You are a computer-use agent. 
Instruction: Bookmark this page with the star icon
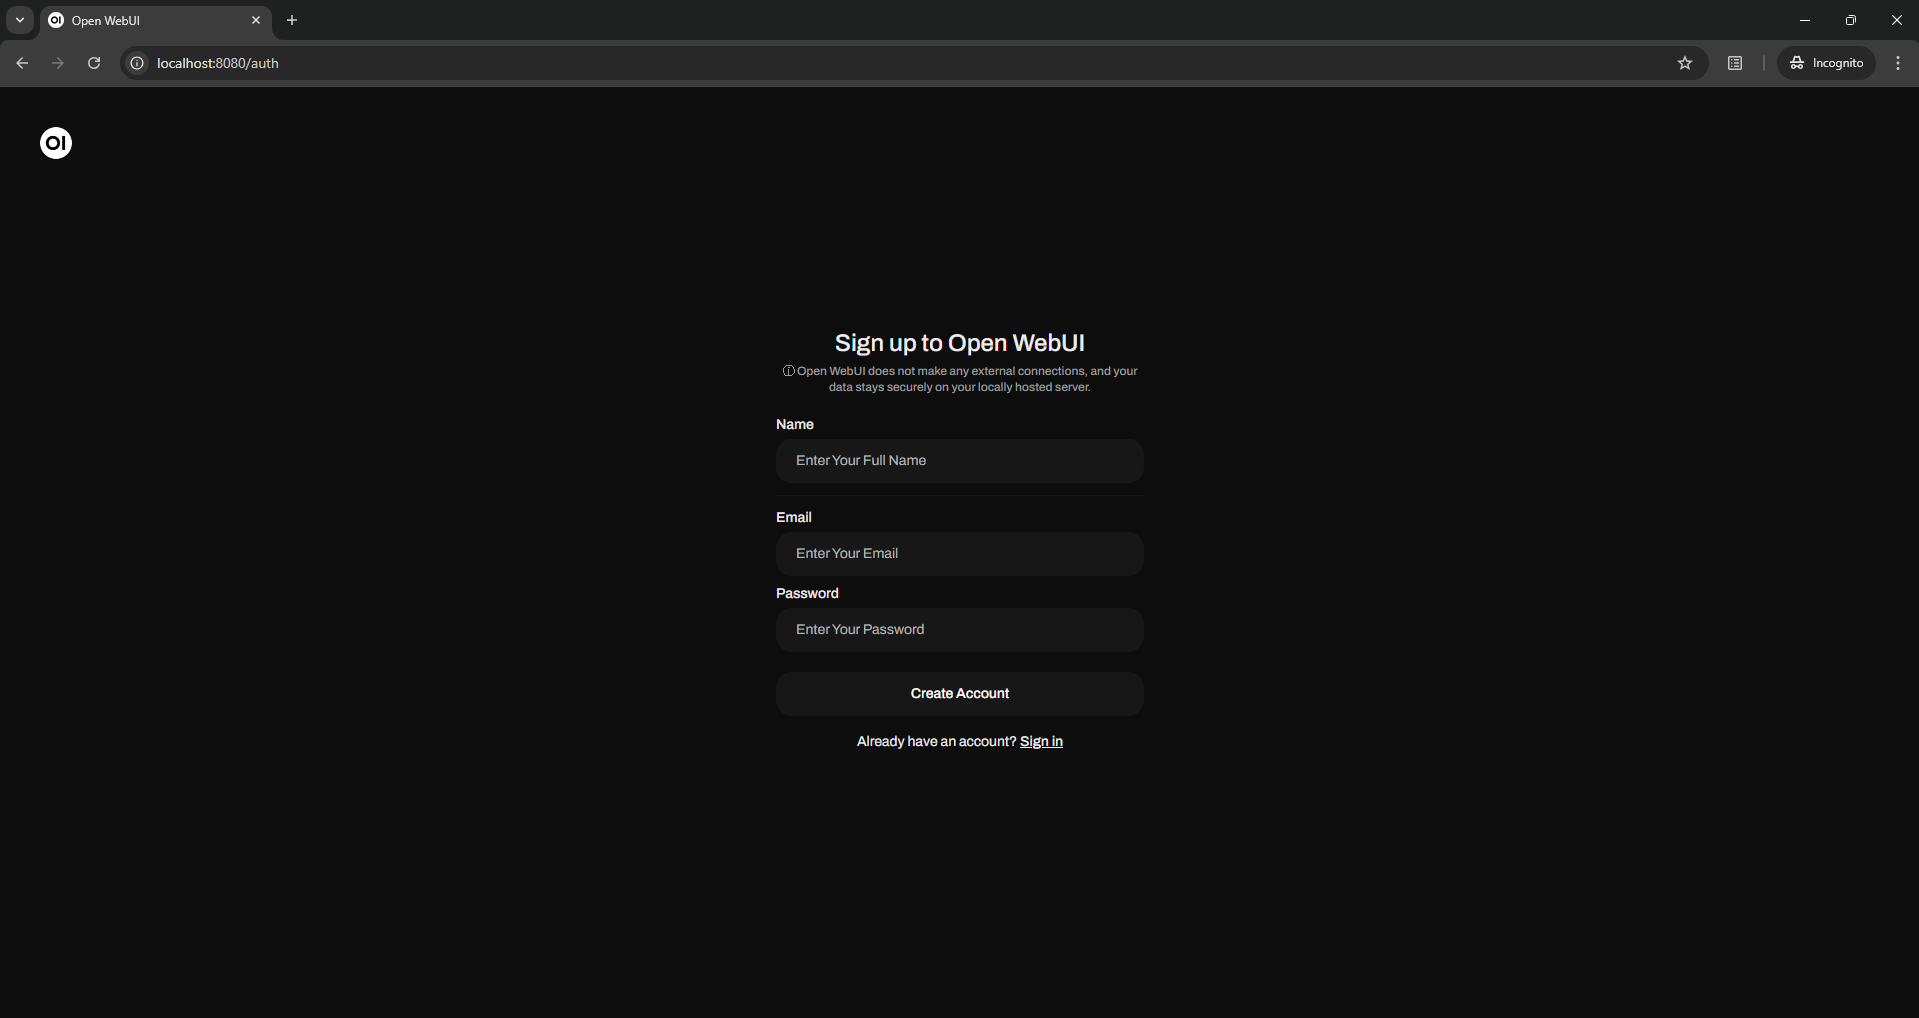pyautogui.click(x=1685, y=63)
